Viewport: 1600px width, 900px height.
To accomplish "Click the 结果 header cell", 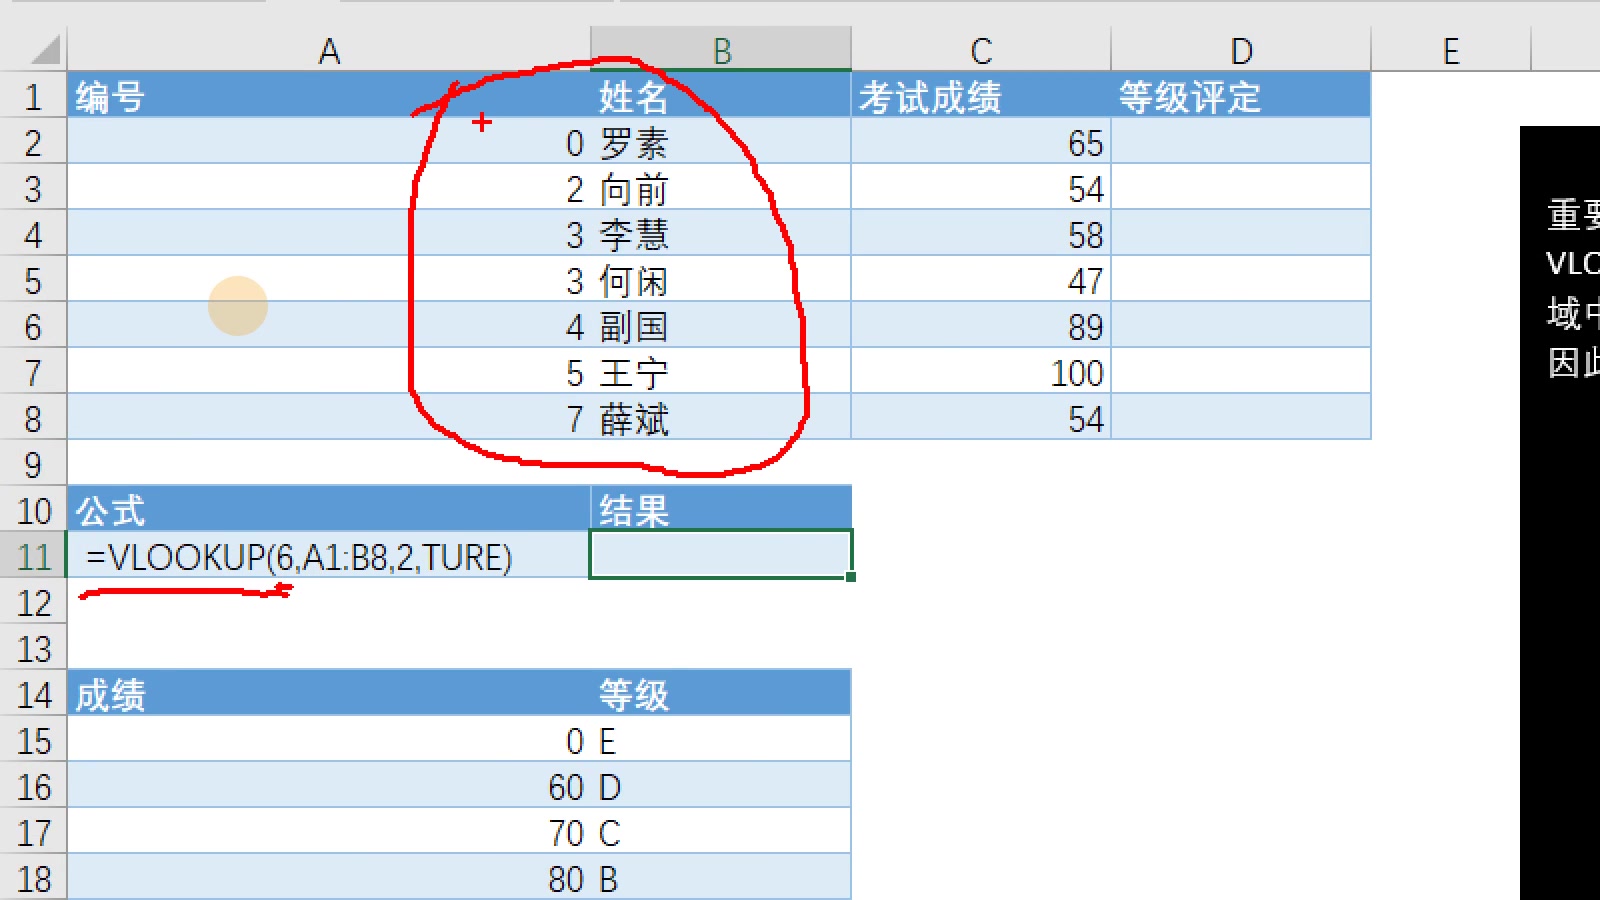I will pyautogui.click(x=721, y=510).
